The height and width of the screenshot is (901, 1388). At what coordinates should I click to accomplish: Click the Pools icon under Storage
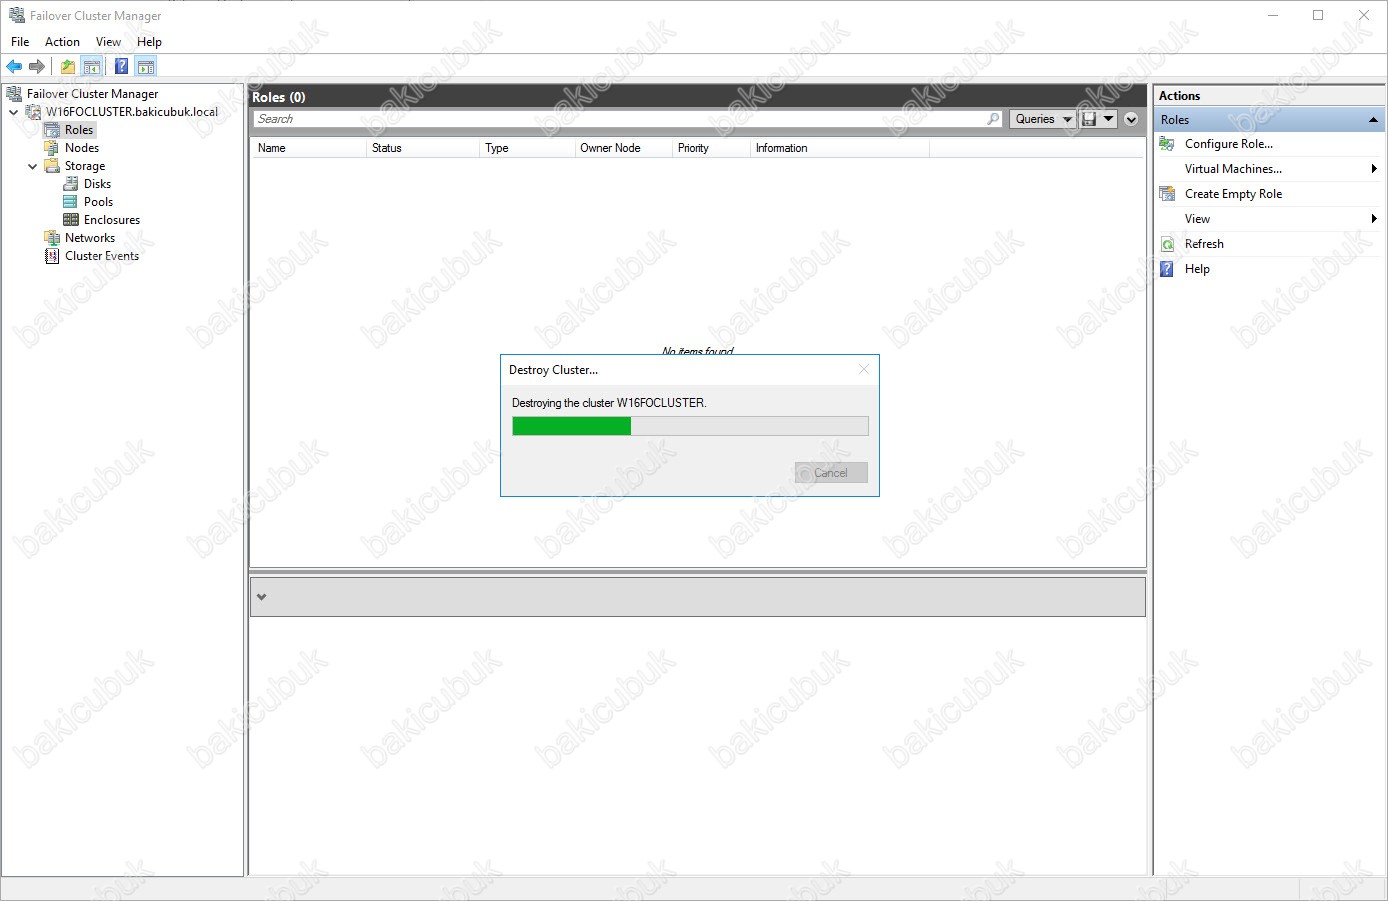tap(71, 202)
